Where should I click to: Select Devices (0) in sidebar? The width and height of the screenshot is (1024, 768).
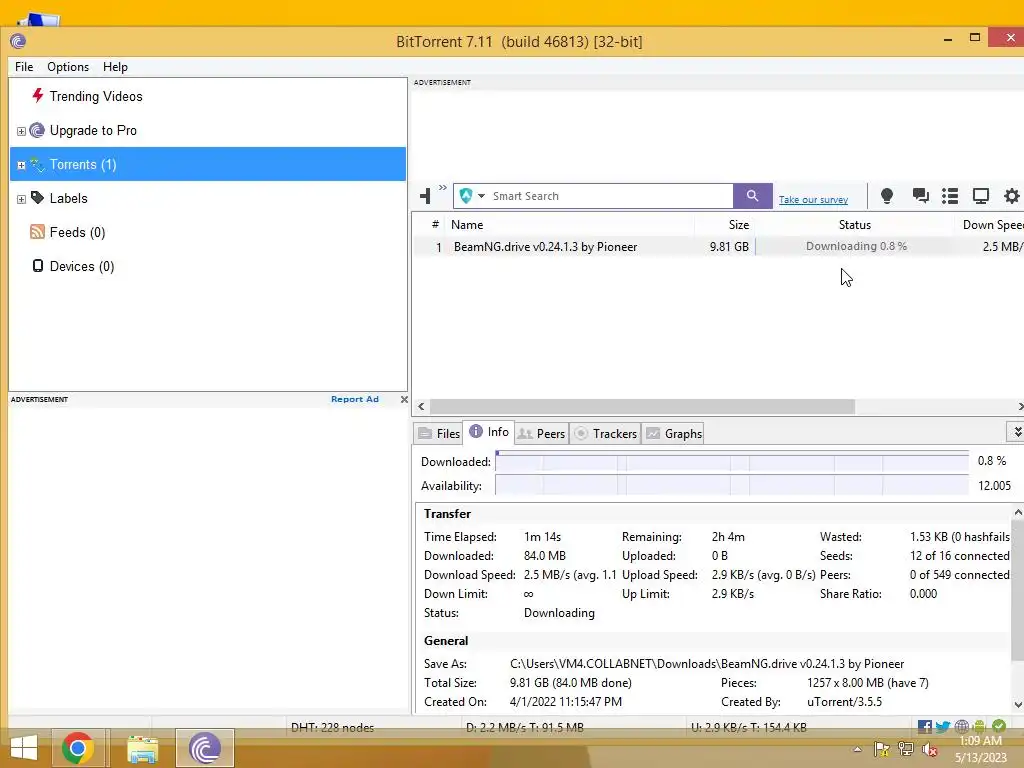point(82,266)
